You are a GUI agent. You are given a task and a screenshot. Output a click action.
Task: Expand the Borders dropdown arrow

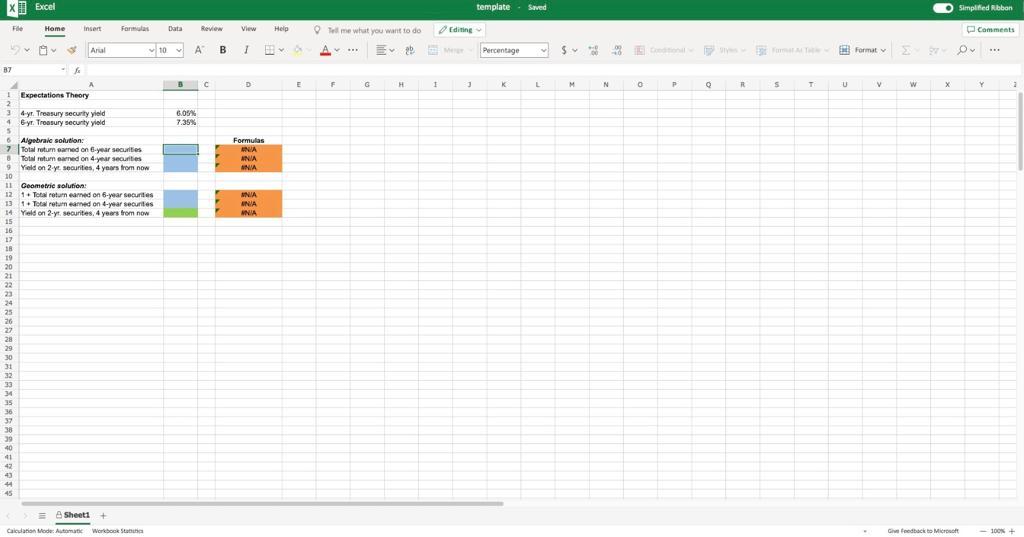pyautogui.click(x=281, y=50)
